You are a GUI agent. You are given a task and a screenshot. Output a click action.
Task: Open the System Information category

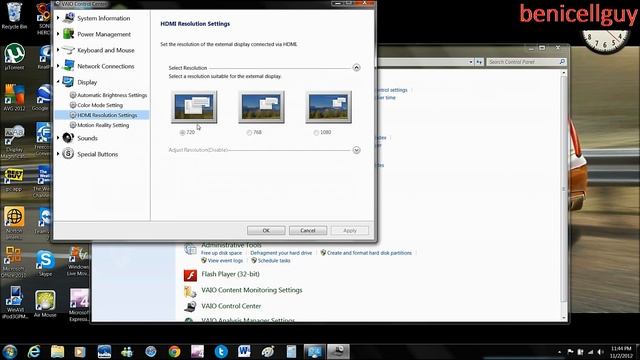[104, 18]
